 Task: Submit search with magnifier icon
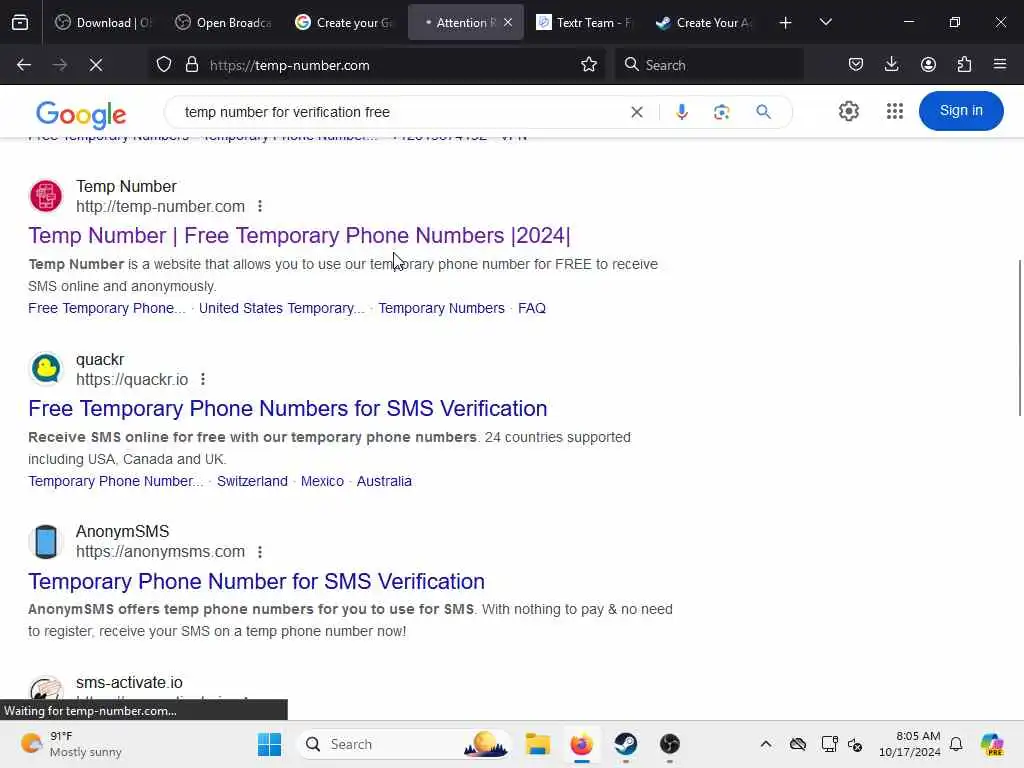(763, 112)
